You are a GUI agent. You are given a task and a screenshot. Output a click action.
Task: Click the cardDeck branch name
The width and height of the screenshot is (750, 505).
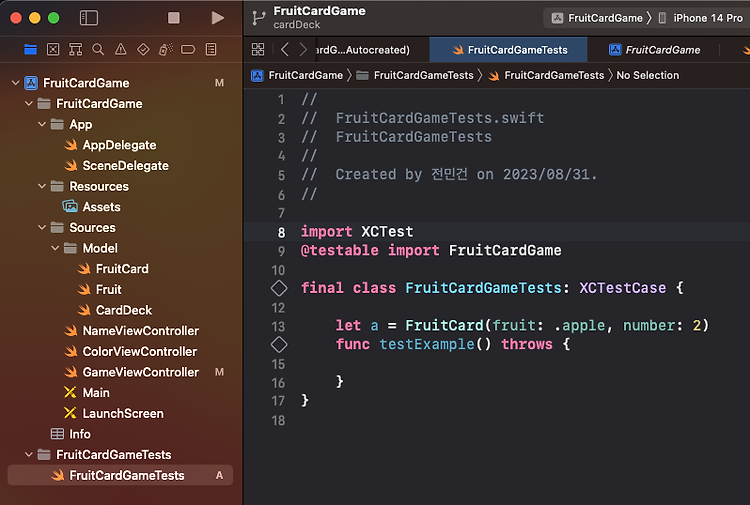(x=297, y=25)
